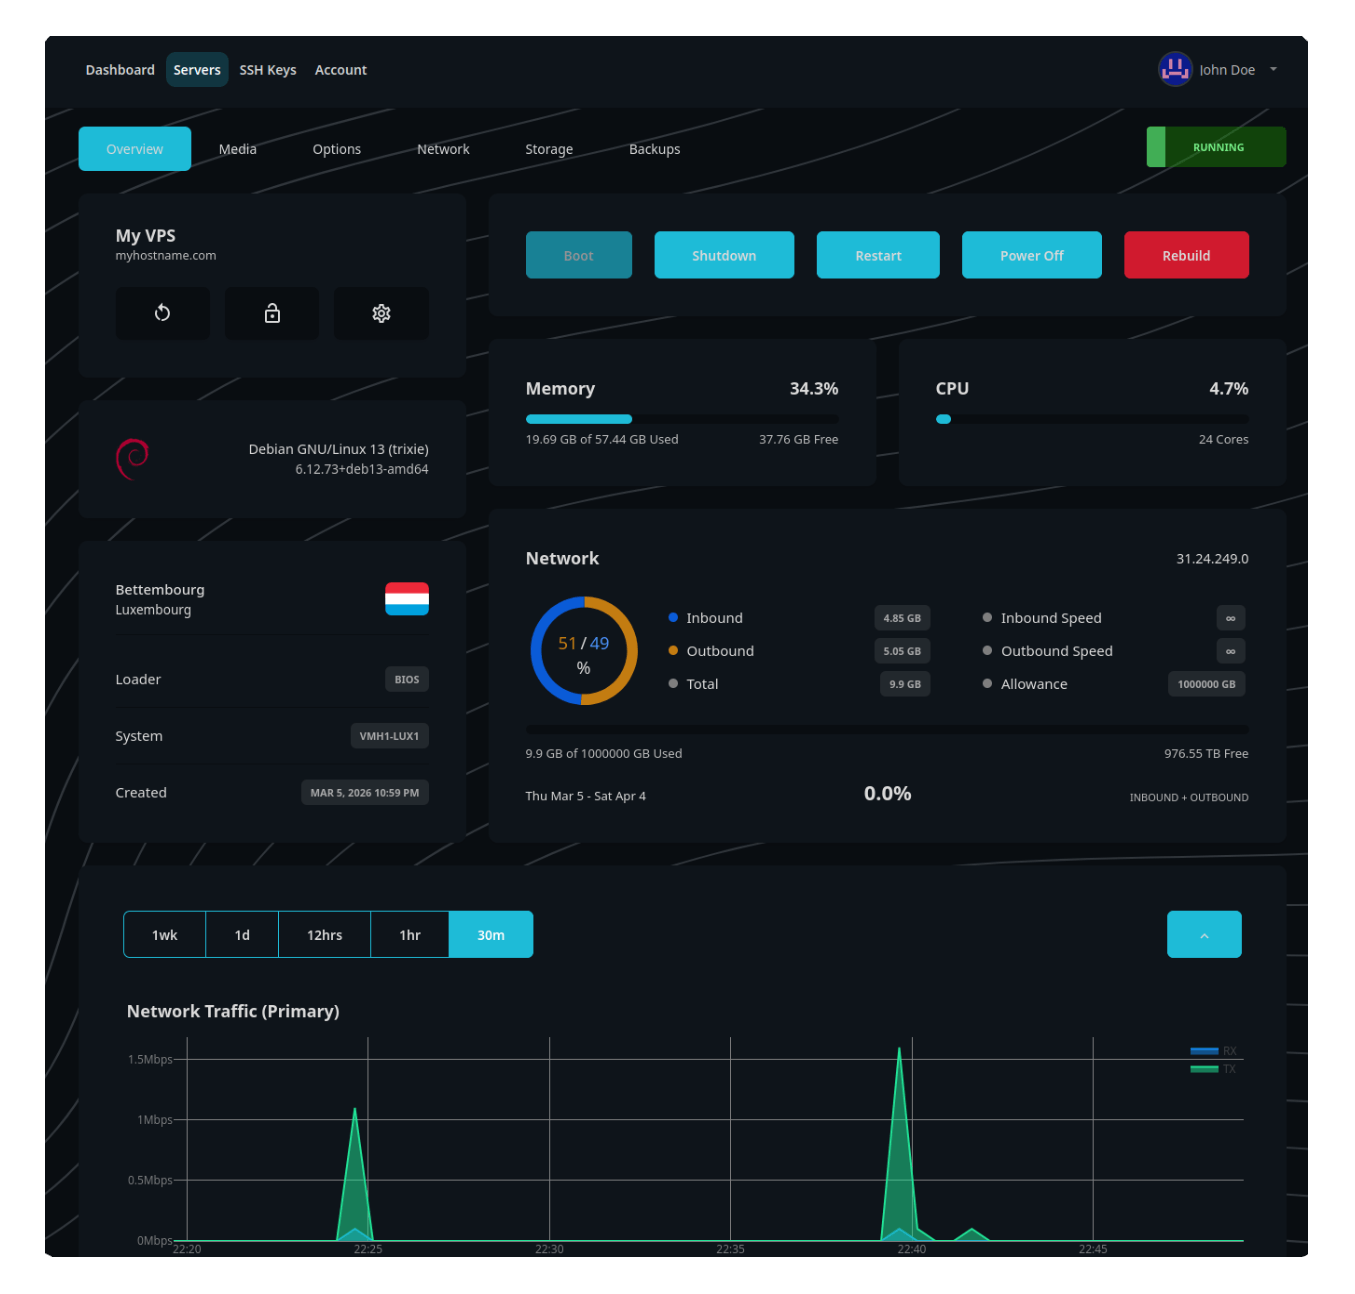Click the Luxembourg flag for Bettembourg
This screenshot has width=1355, height=1294.
click(406, 599)
